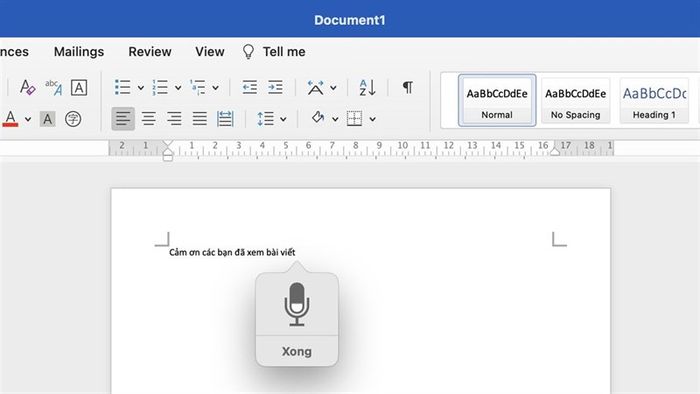This screenshot has height=394, width=700.
Task: Open the shading color dropdown
Action: tap(335, 119)
